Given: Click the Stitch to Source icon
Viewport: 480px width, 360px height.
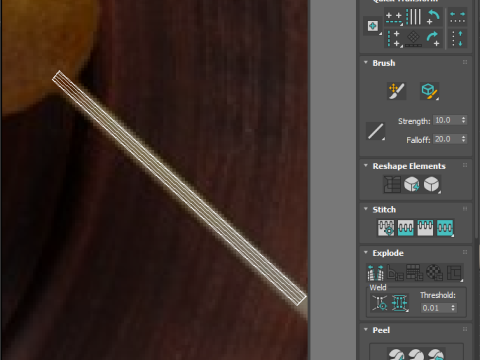Looking at the screenshot, I should pyautogui.click(x=425, y=228).
